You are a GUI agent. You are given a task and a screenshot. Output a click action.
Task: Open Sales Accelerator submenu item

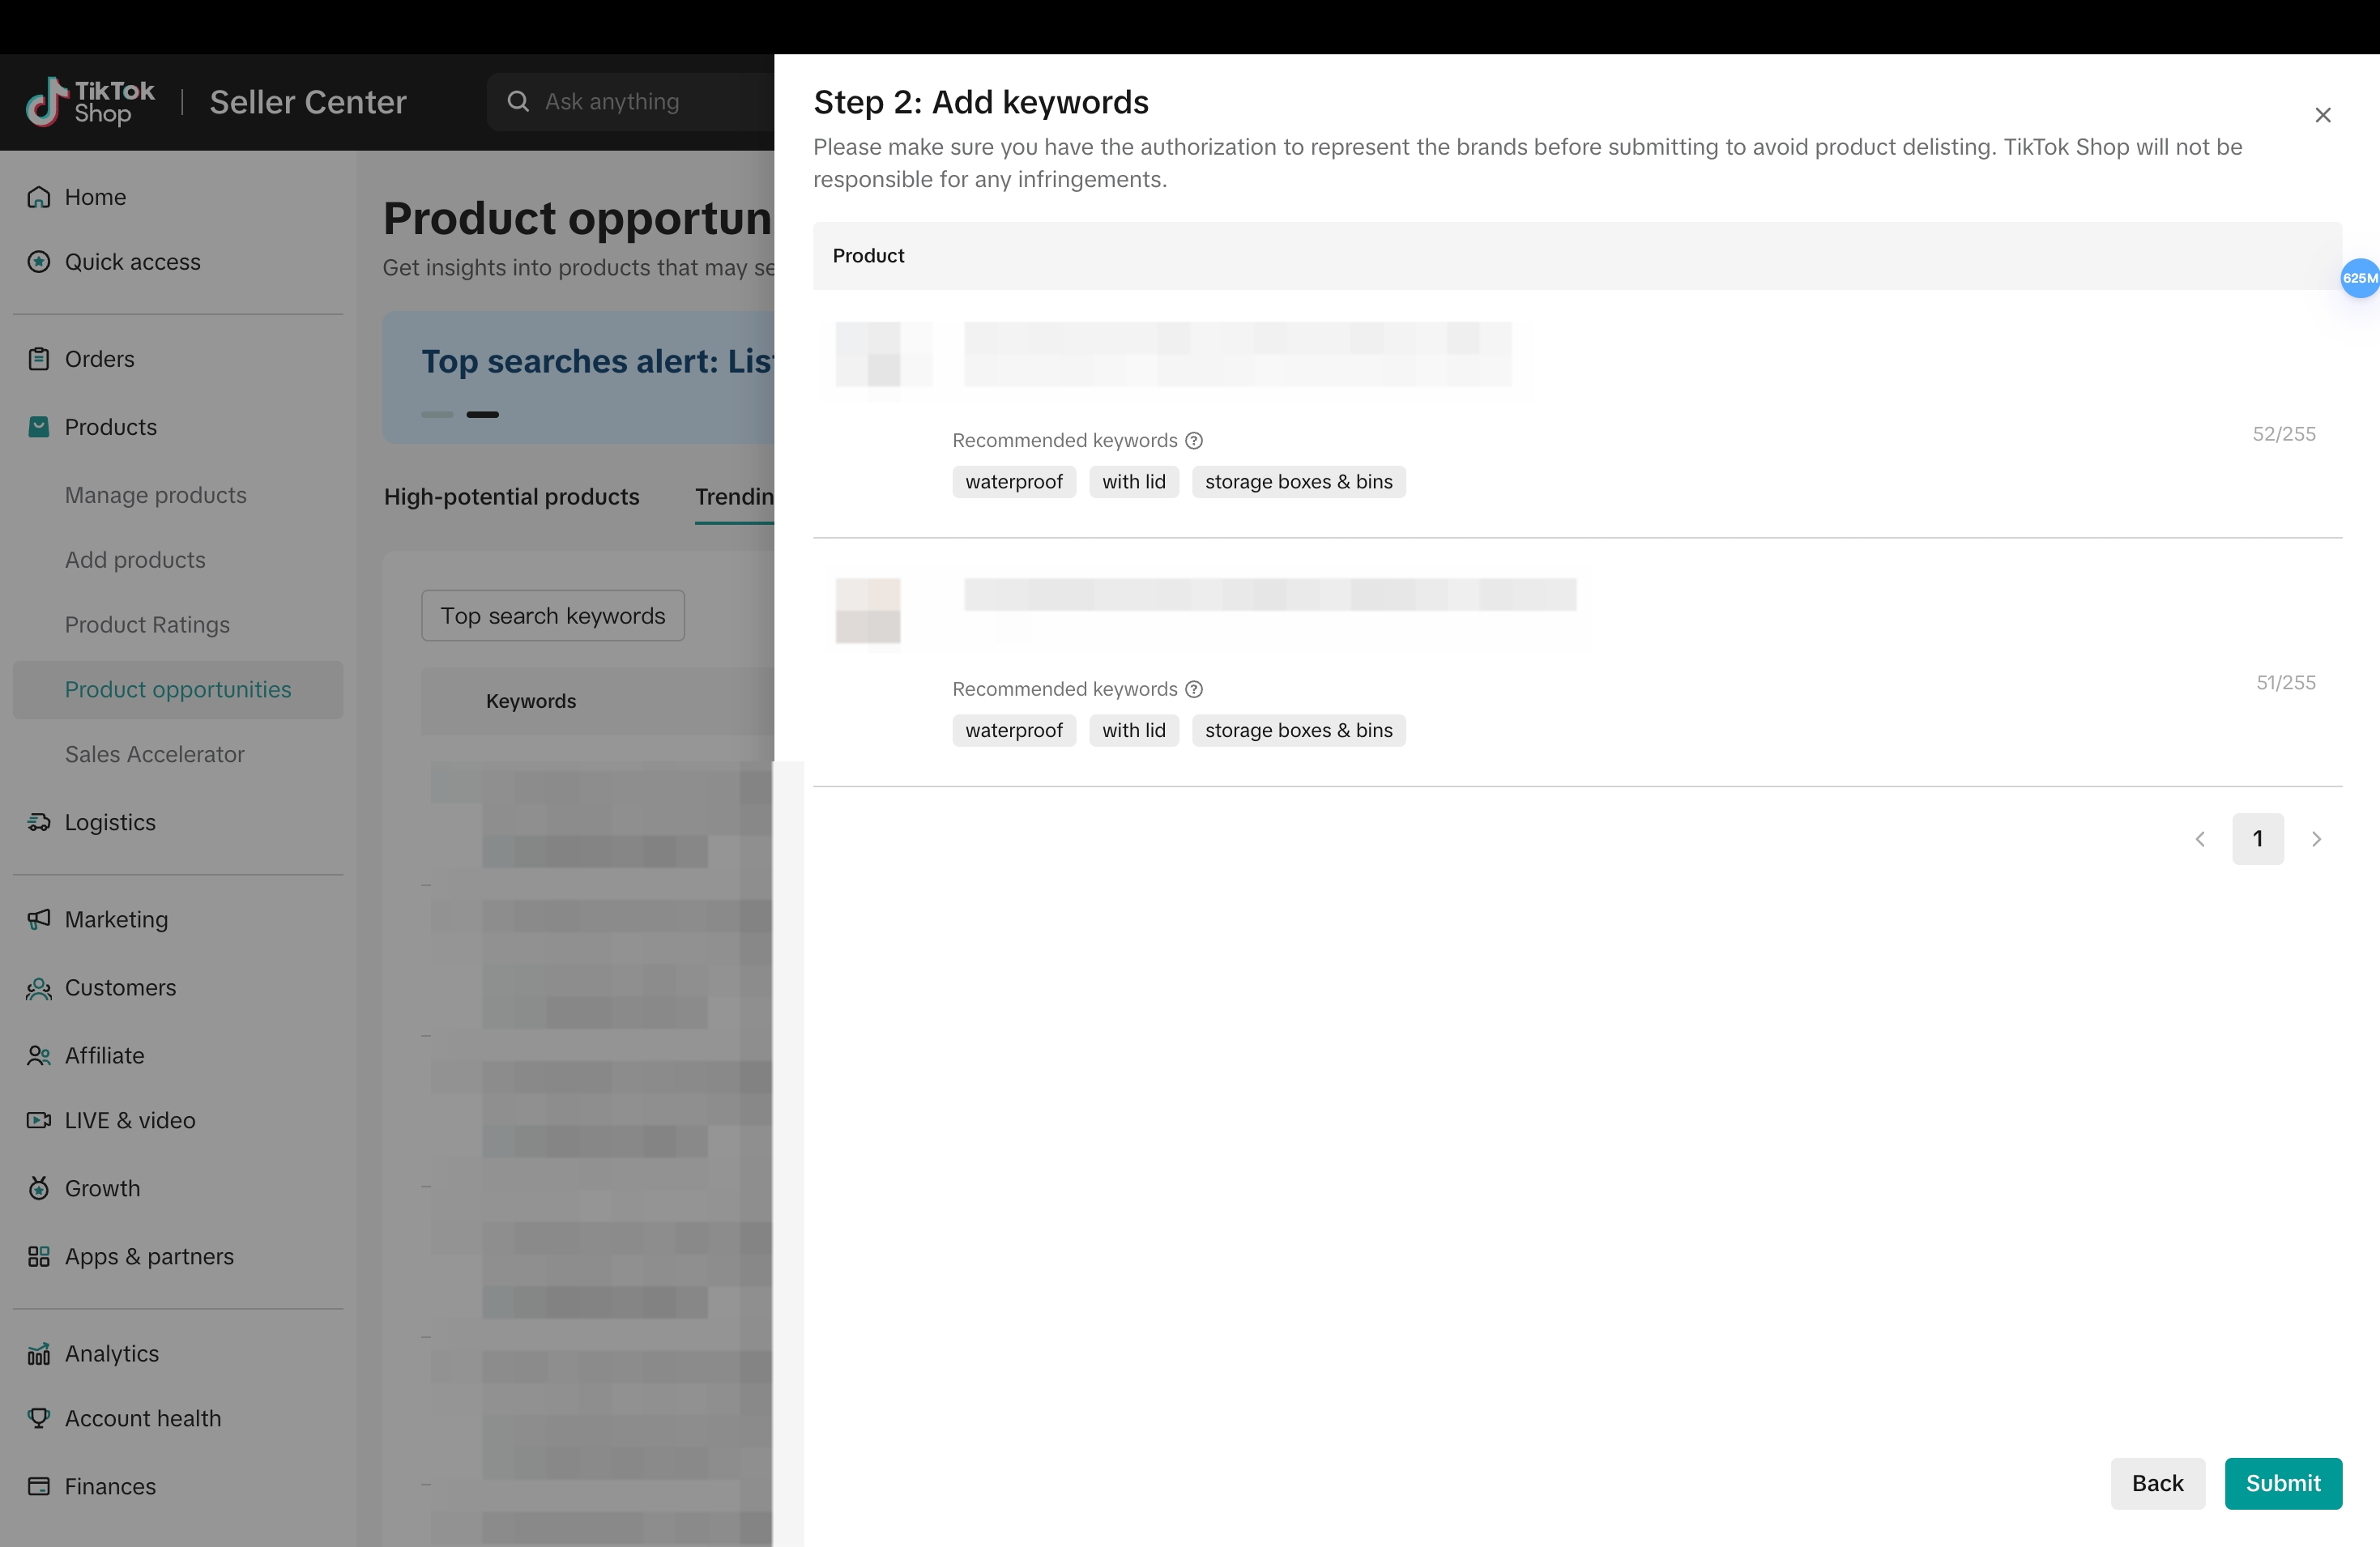pyautogui.click(x=155, y=755)
